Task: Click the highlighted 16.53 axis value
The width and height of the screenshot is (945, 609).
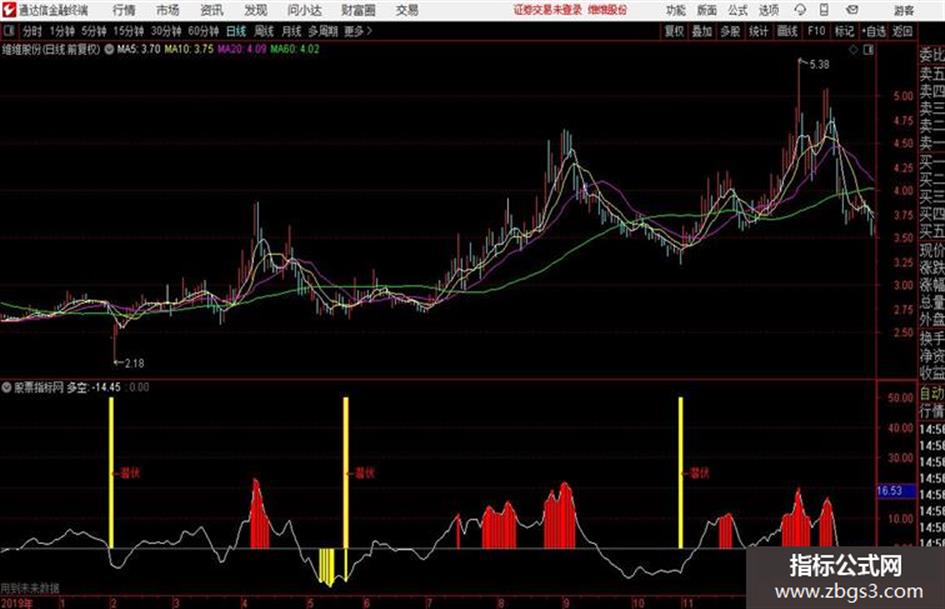Action: coord(896,491)
